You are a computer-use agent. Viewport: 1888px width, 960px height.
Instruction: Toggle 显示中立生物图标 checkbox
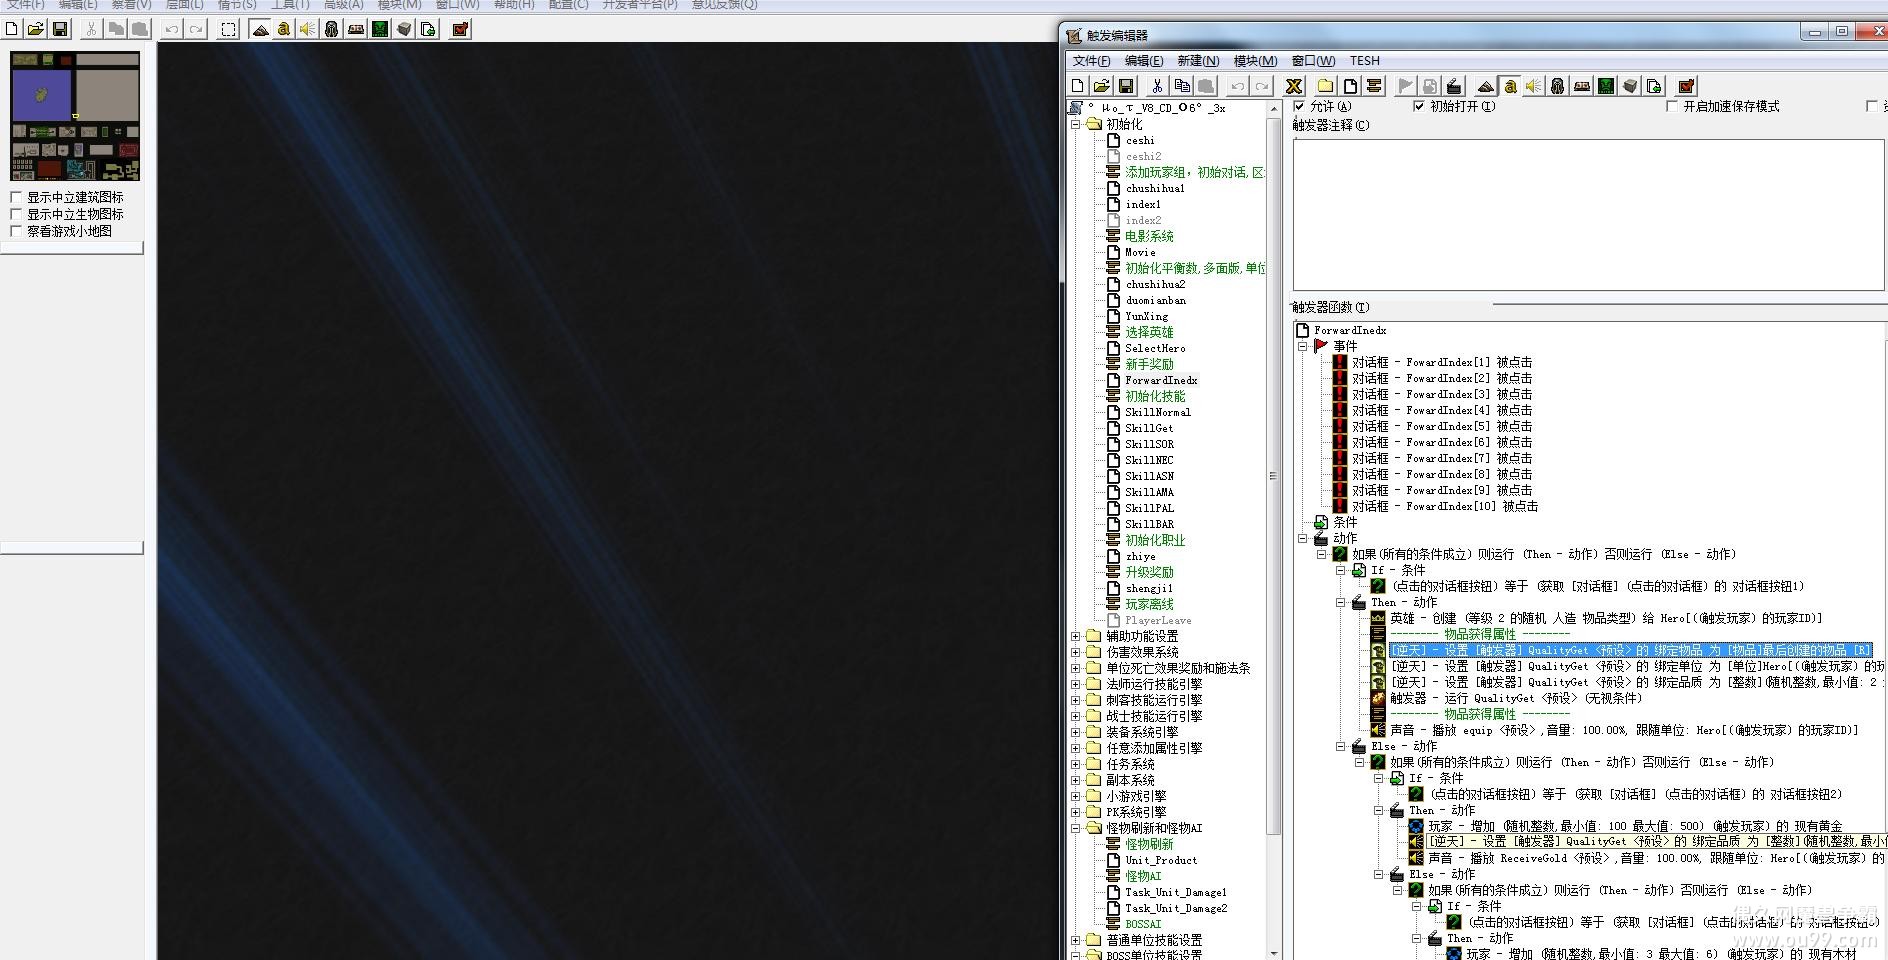16,214
